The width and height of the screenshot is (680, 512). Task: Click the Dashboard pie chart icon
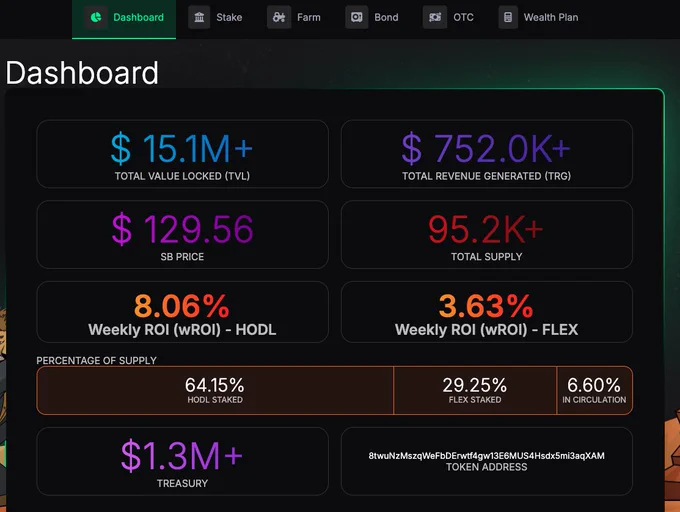[x=96, y=17]
